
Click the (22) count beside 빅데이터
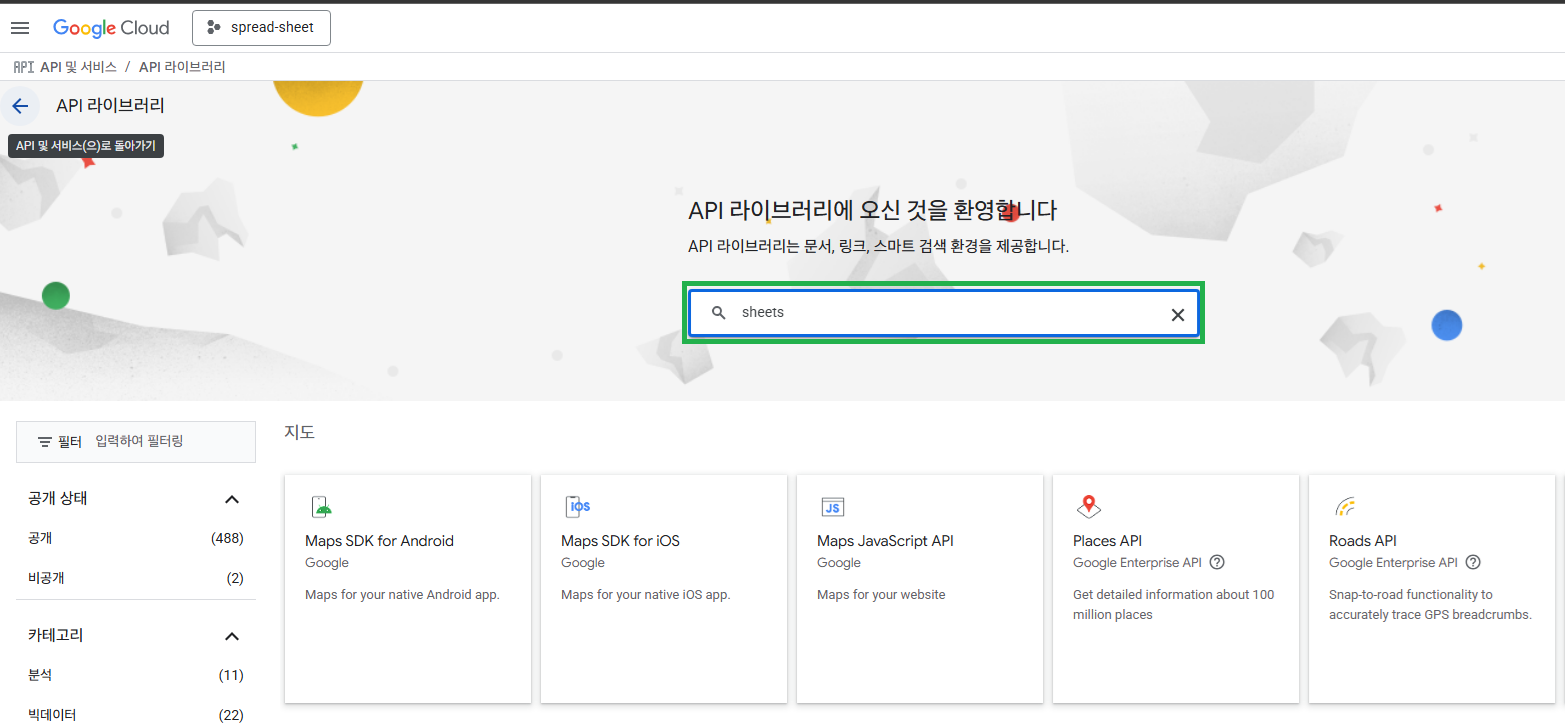coord(231,715)
